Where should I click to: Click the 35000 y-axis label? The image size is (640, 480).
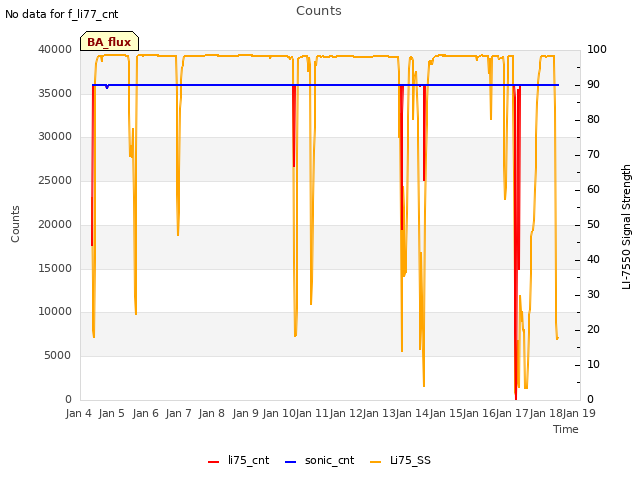pyautogui.click(x=55, y=93)
